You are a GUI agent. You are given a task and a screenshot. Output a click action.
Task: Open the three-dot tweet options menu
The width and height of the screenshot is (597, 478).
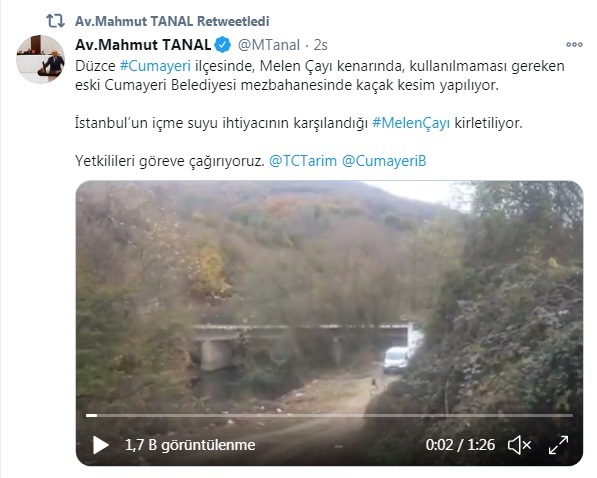coord(574,45)
